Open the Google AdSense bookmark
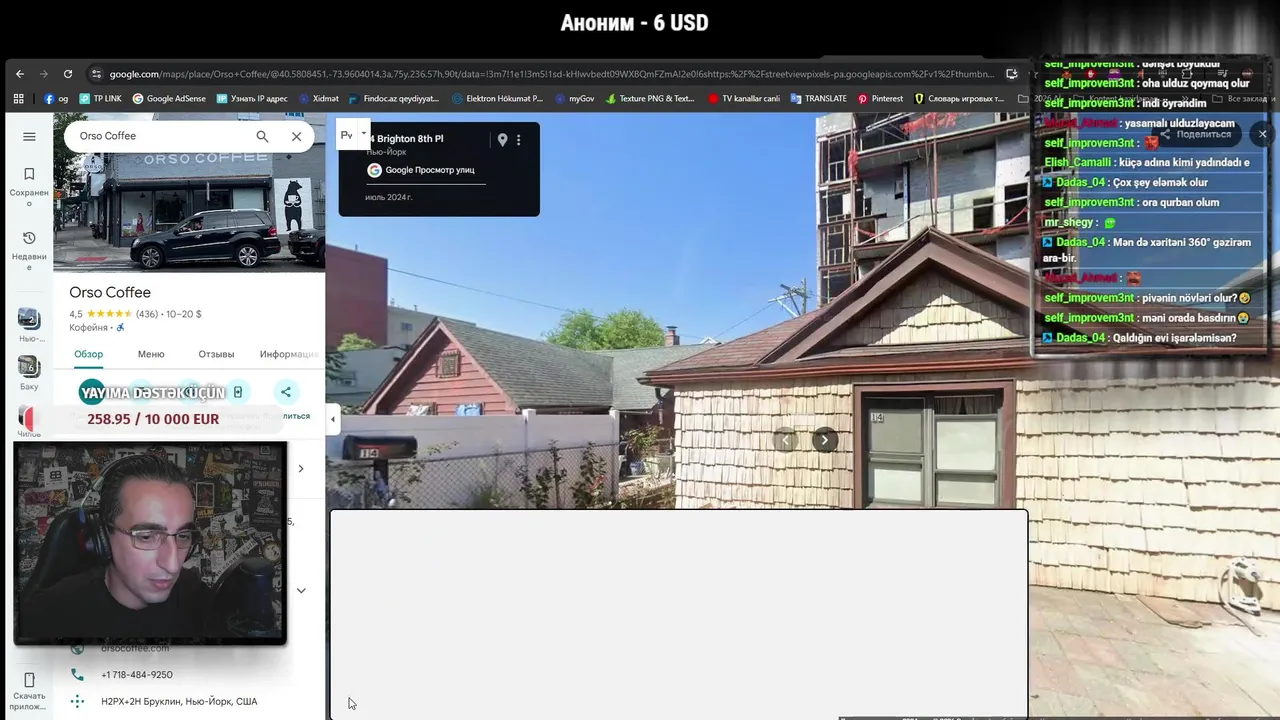 pyautogui.click(x=168, y=99)
